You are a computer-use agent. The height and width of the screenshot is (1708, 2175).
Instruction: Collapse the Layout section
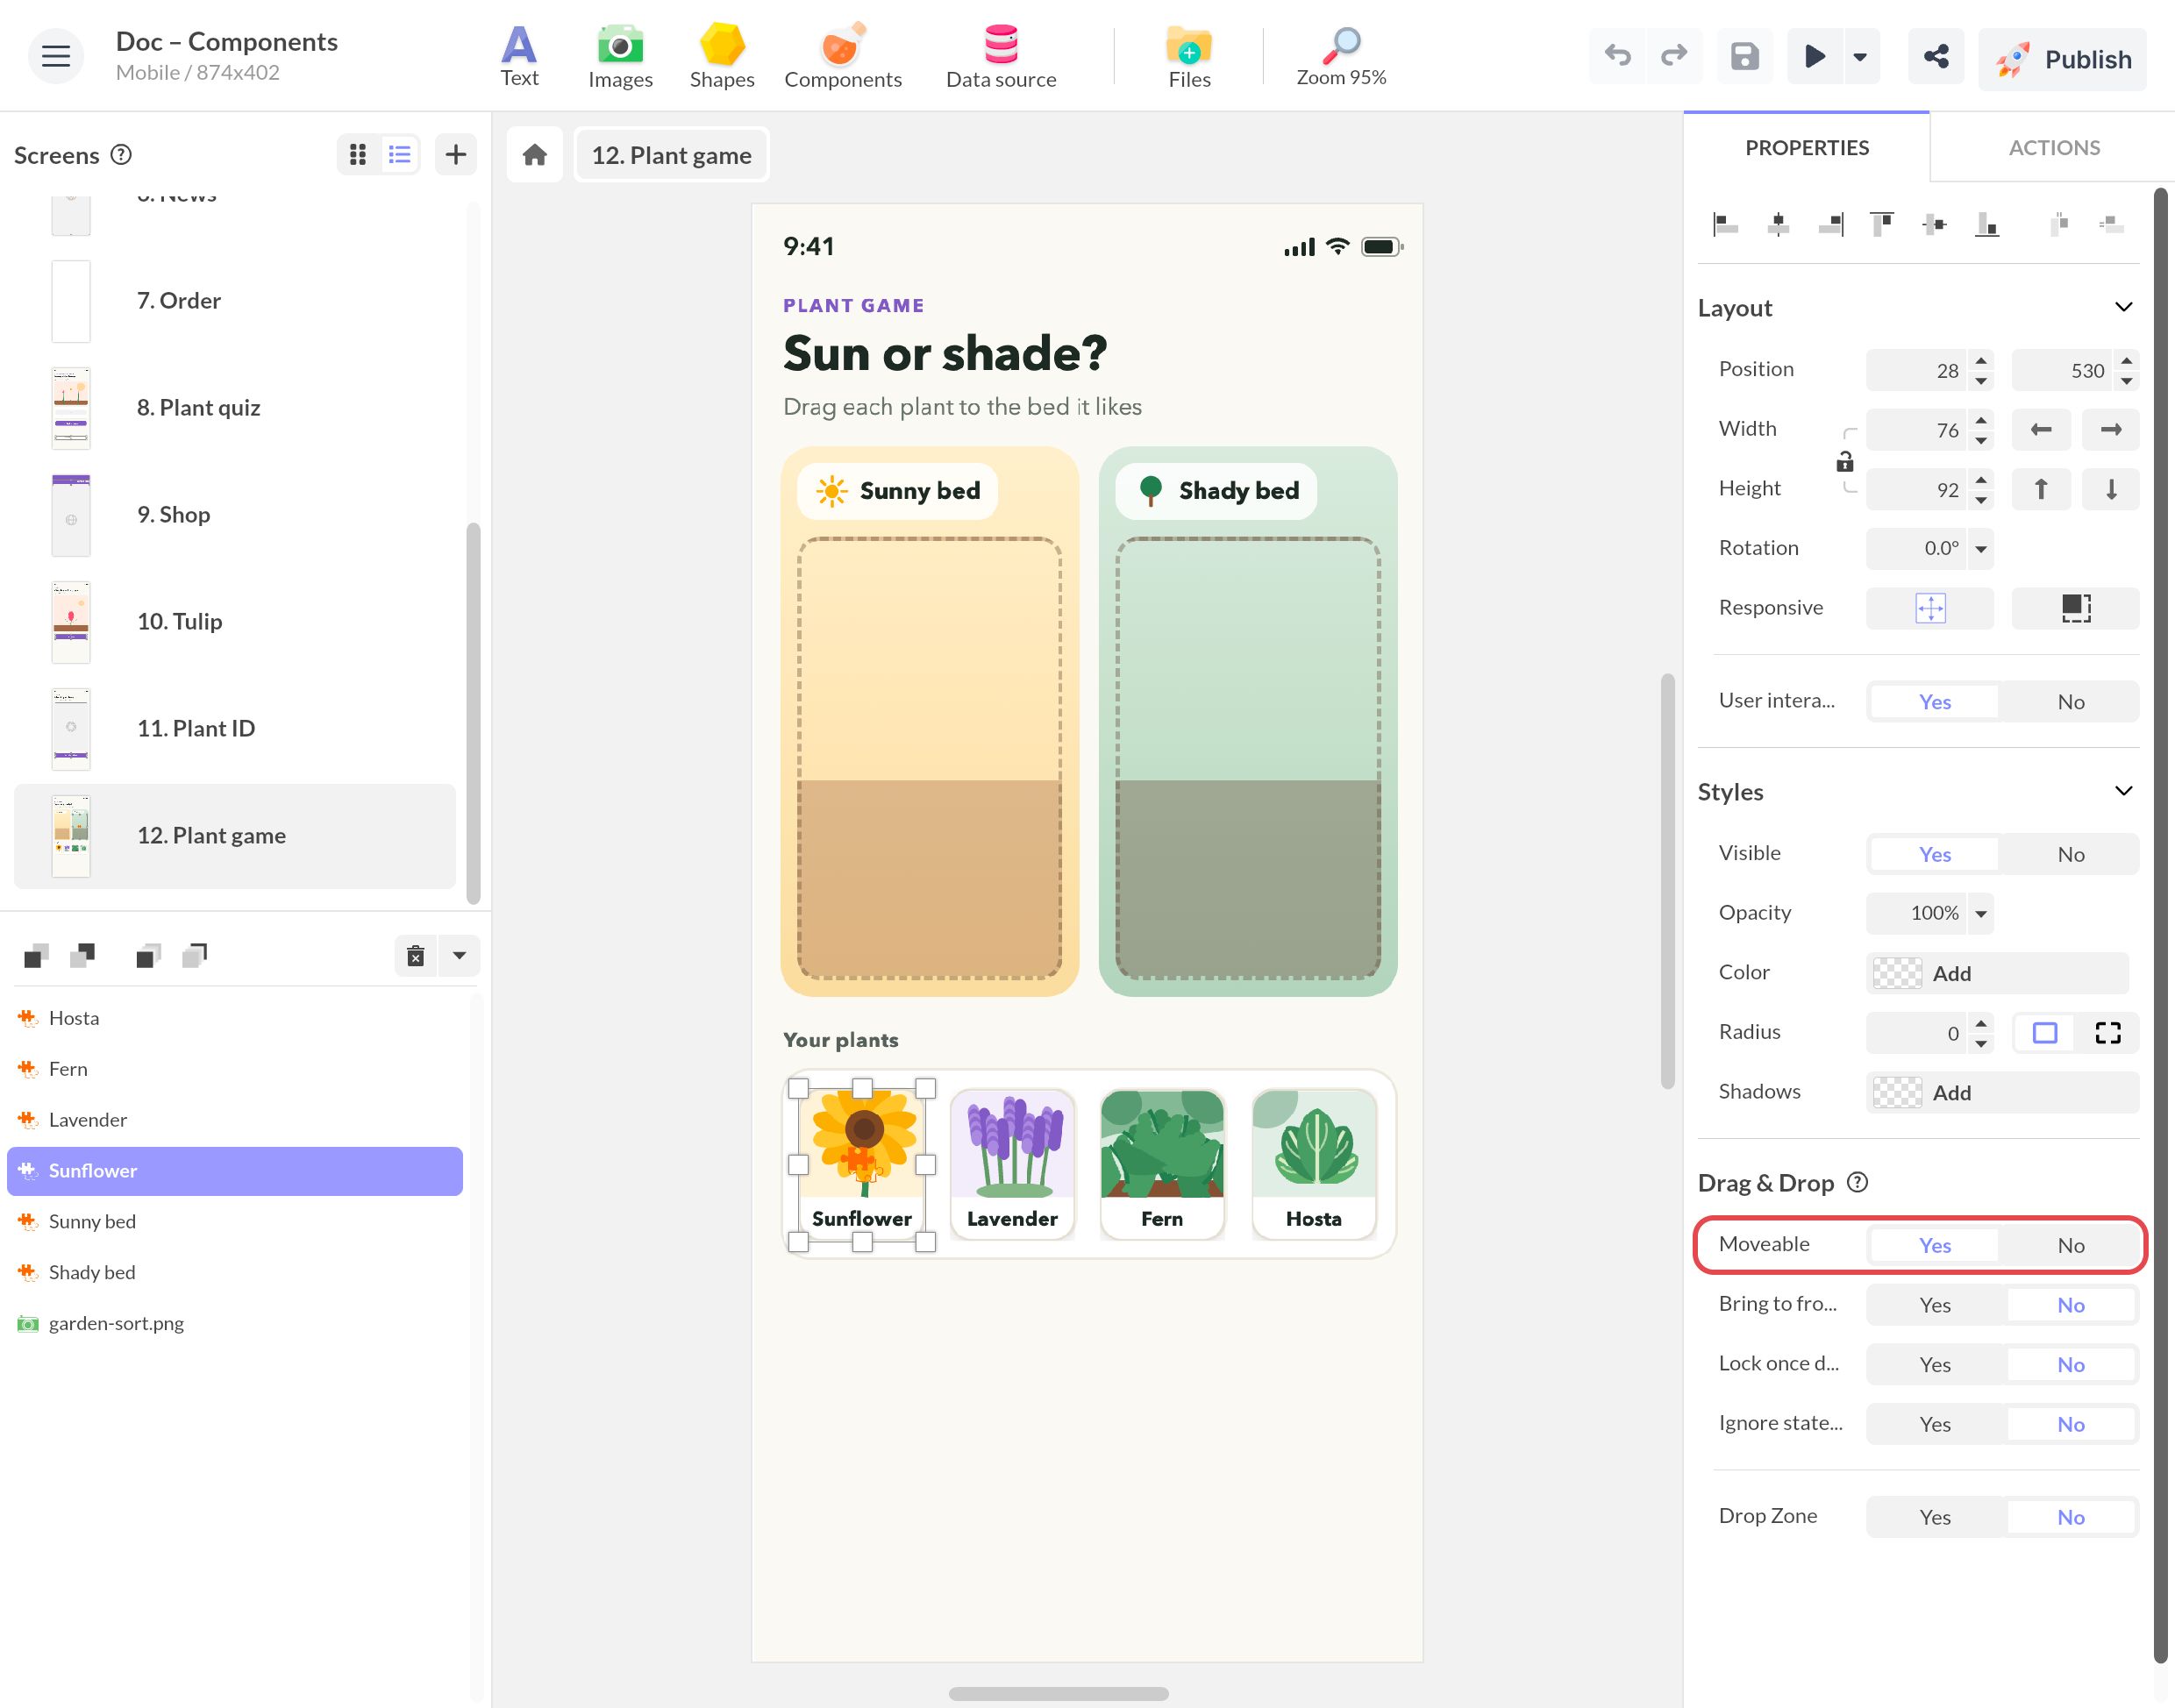coord(2124,307)
